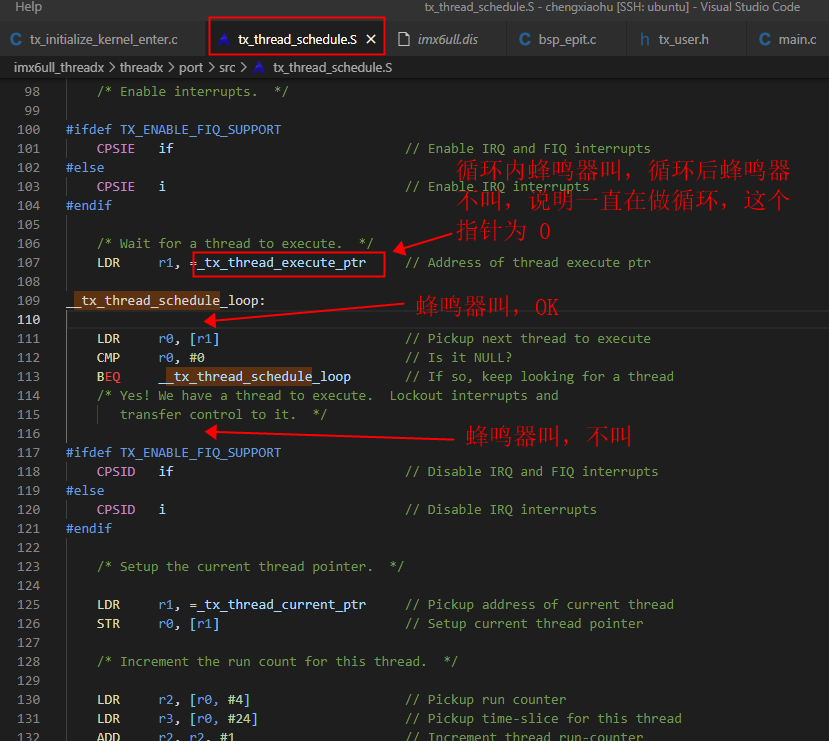Open the tx_user.h tab
The height and width of the screenshot is (741, 829).
[683, 40]
